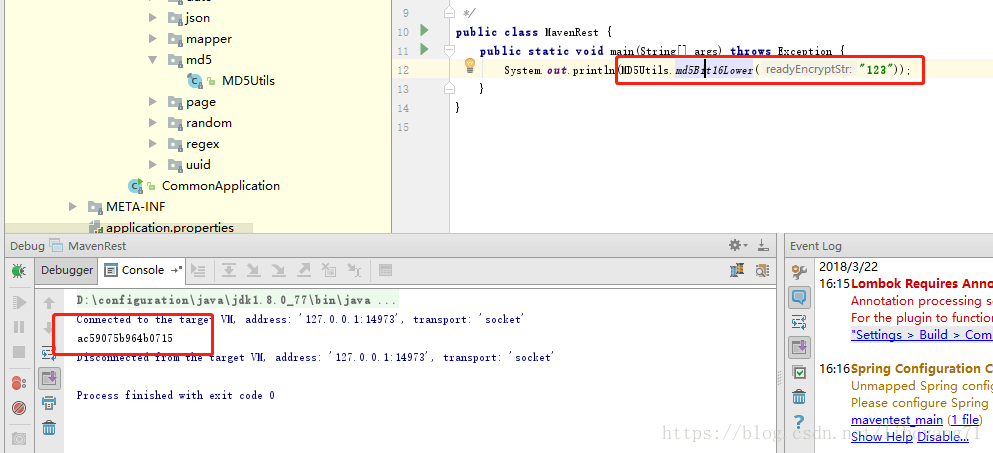The height and width of the screenshot is (453, 993).
Task: Switch to the Console tab
Action: 143,271
